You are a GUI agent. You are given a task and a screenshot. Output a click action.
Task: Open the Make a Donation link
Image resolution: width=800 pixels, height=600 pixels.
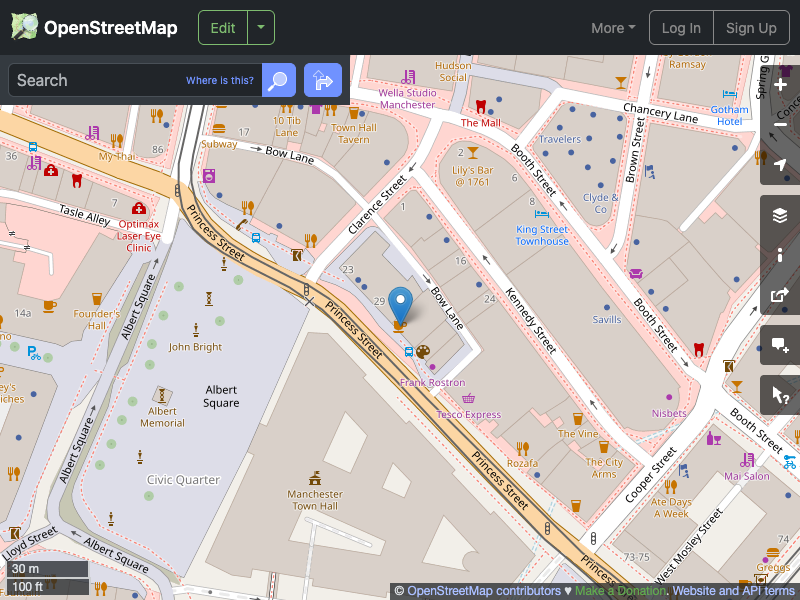point(620,591)
